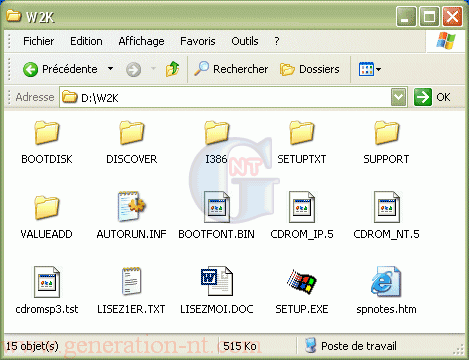Open the Favoris menu
This screenshot has height=360, width=469.
198,41
